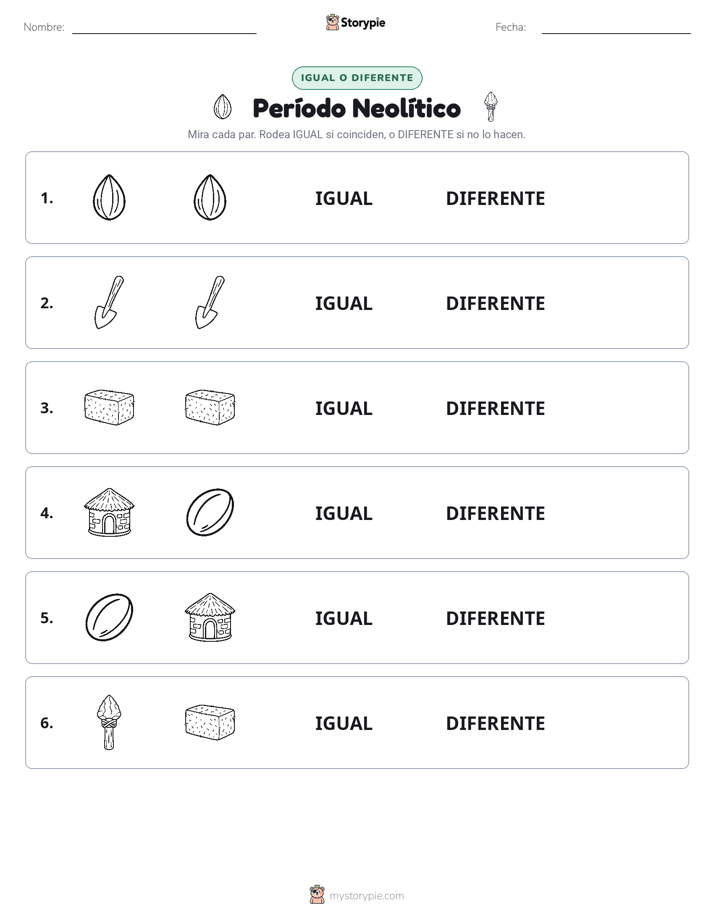
Task: Select DIFERENTE for question 5
Action: pyautogui.click(x=495, y=618)
